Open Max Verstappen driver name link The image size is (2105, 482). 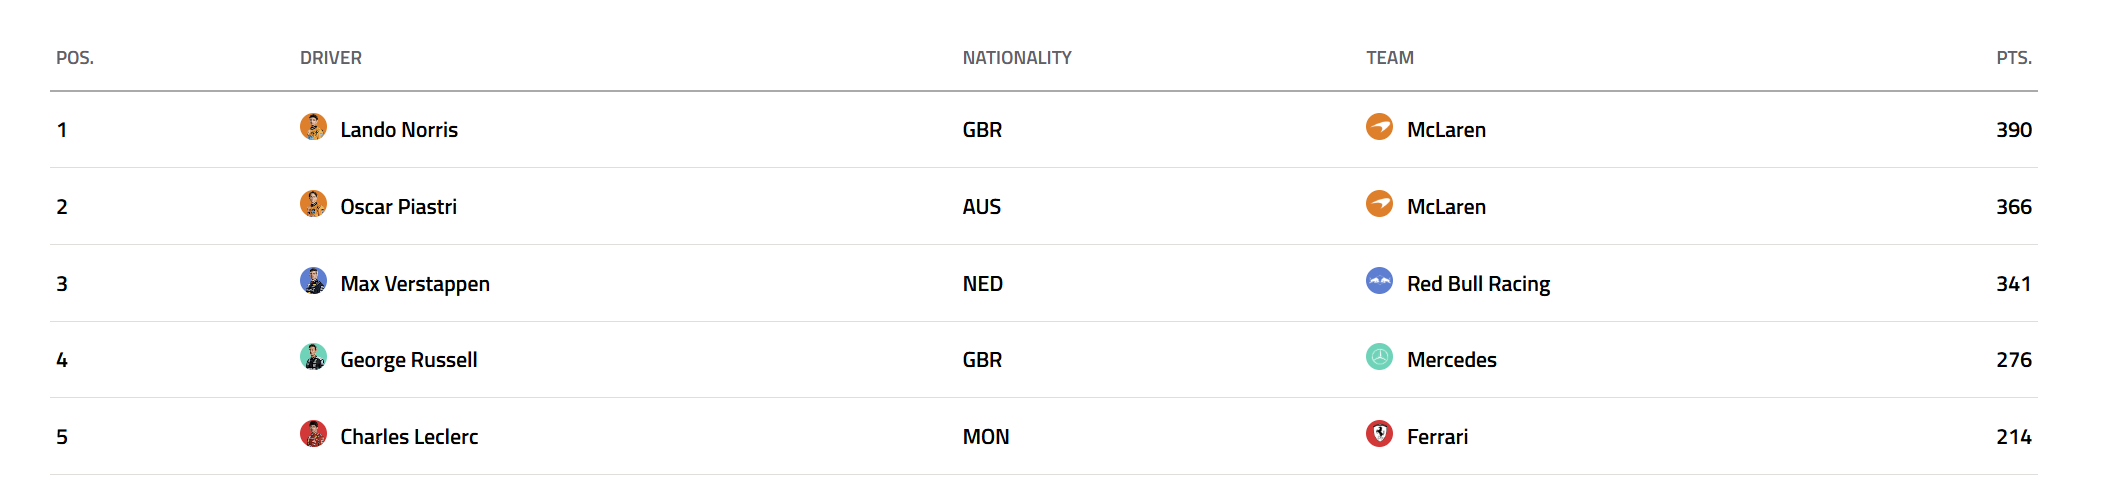415,284
